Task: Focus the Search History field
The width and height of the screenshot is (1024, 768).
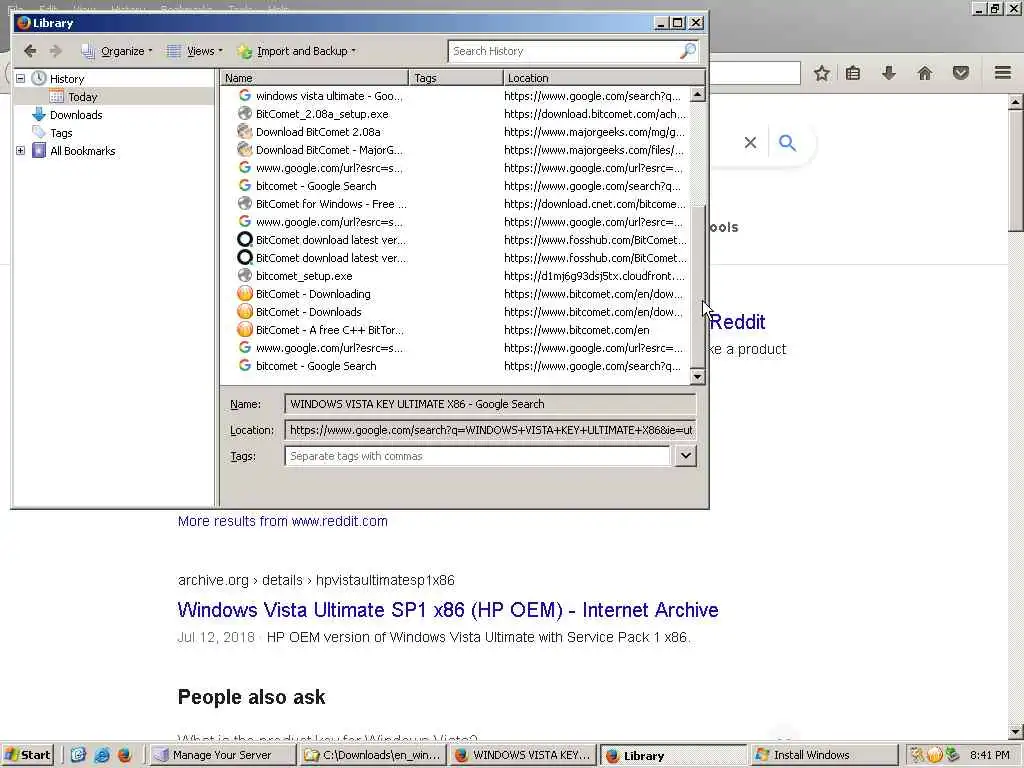Action: tap(563, 51)
